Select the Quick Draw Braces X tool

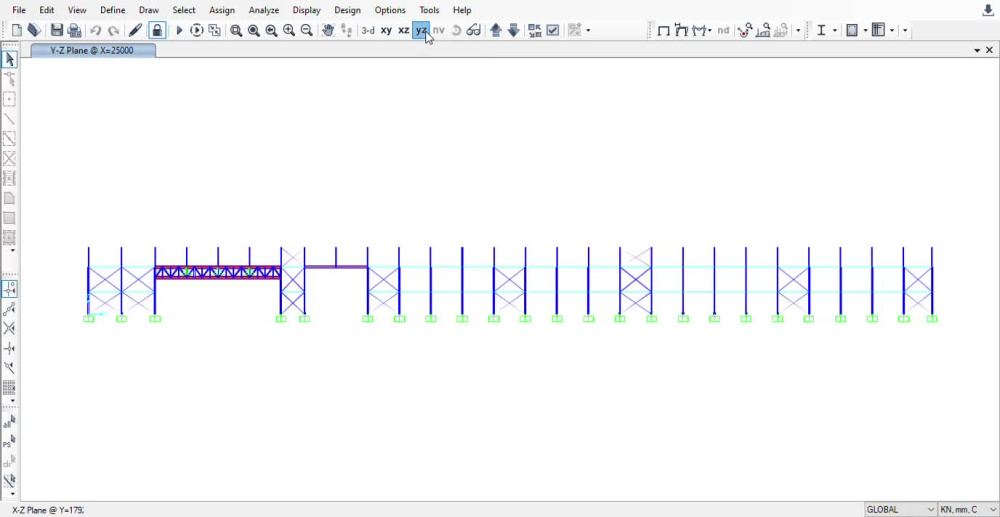pos(10,158)
